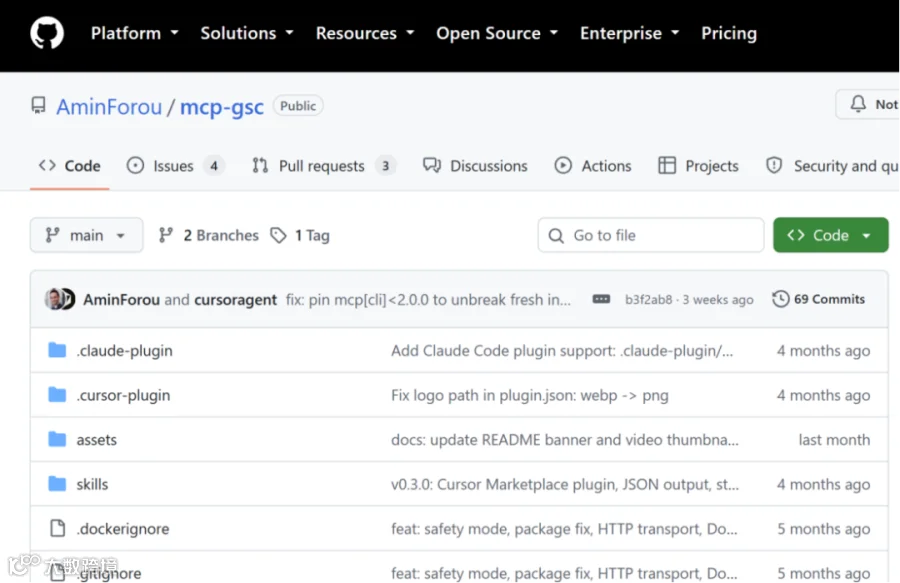Open the Security and quality tab

coord(832,166)
